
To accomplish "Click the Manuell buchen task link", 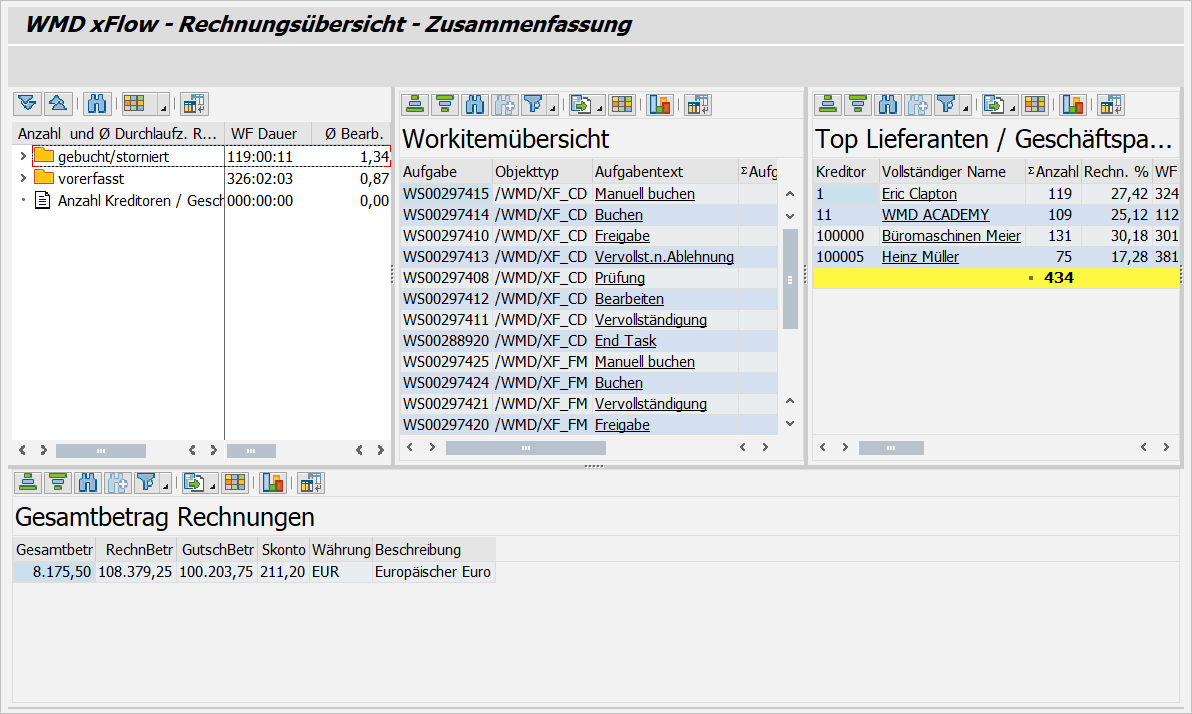I will (x=644, y=193).
